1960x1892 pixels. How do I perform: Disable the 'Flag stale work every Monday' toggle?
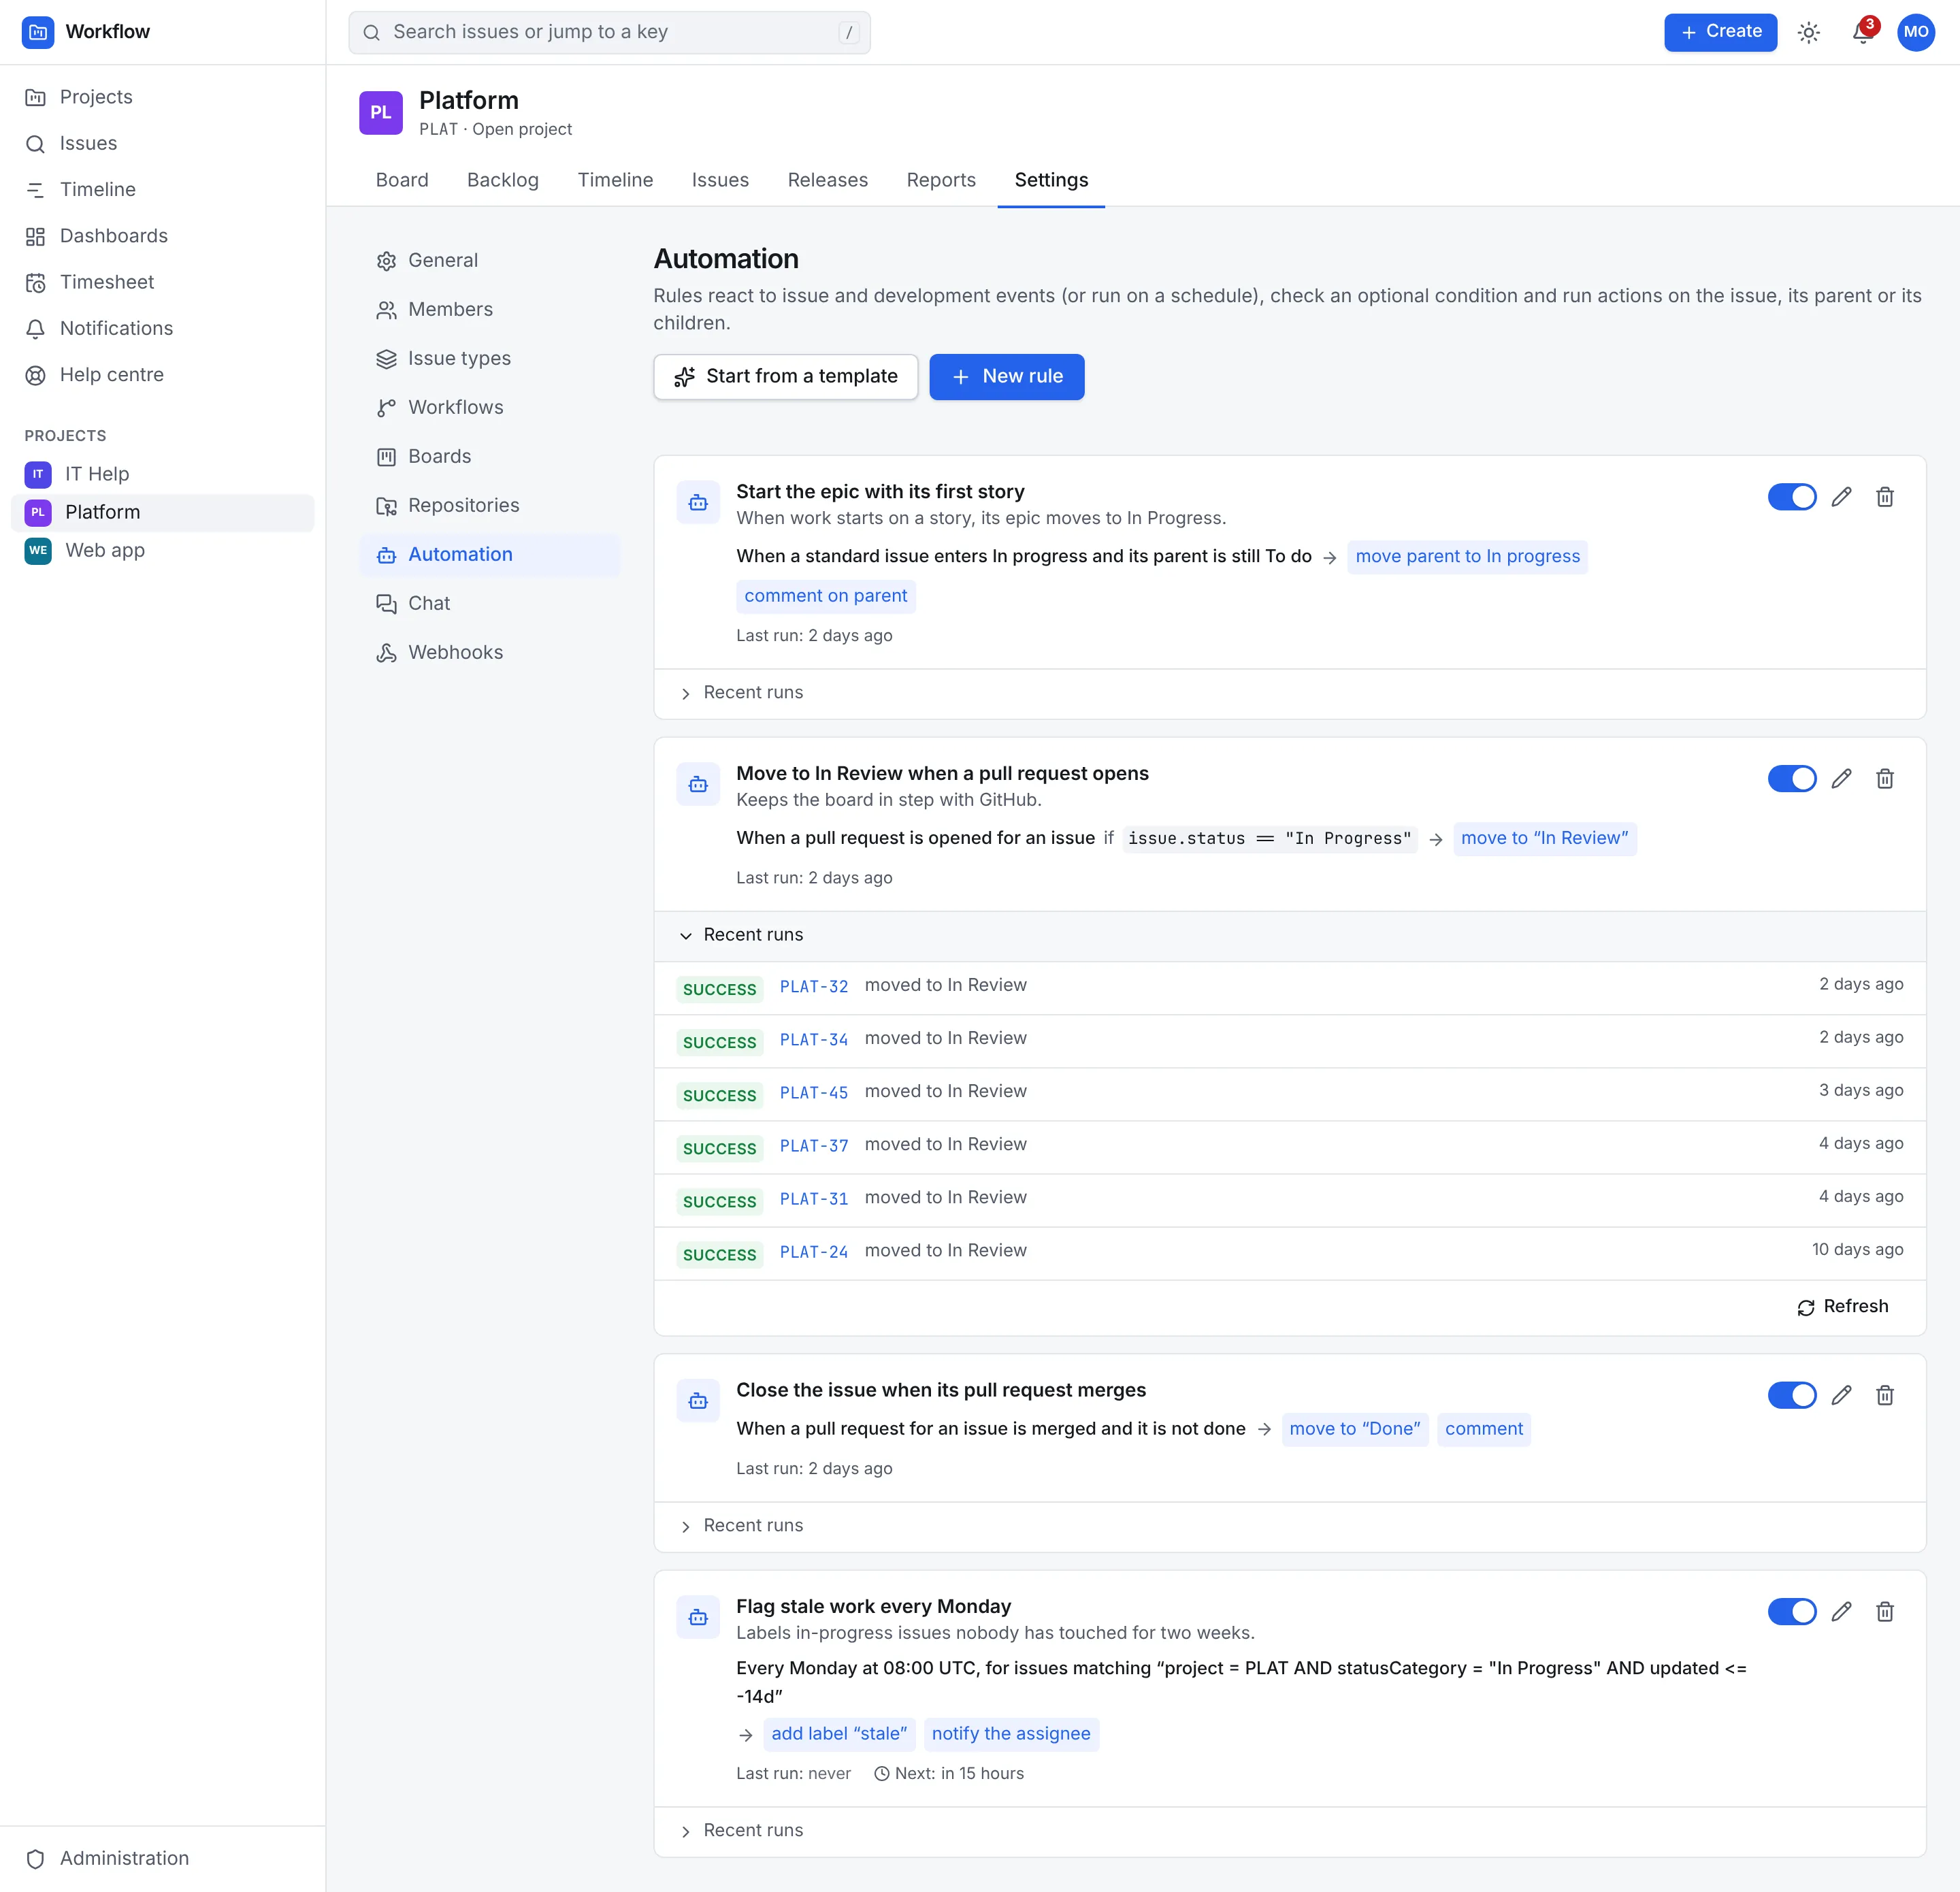1791,1611
